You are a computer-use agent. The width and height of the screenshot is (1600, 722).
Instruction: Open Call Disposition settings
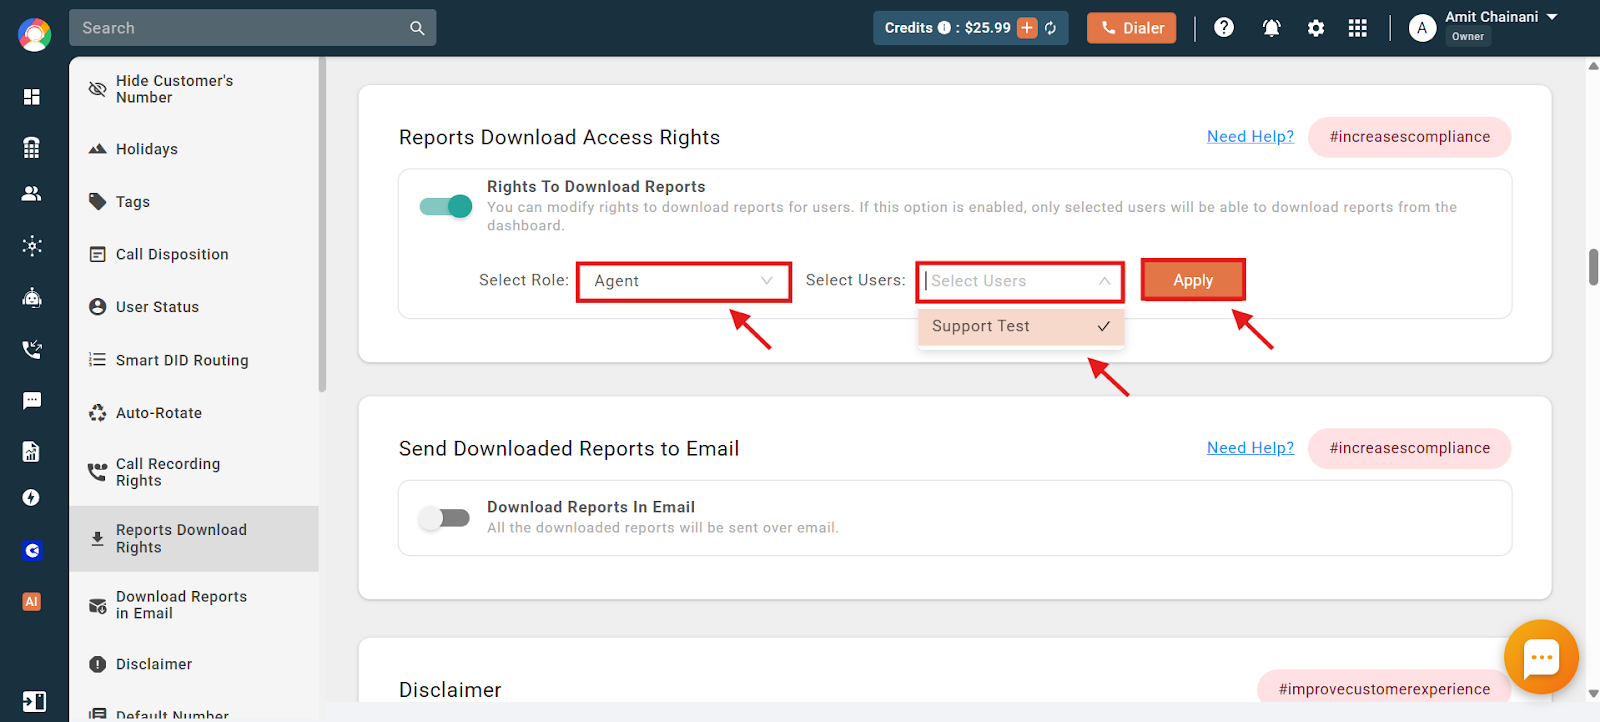click(x=194, y=254)
